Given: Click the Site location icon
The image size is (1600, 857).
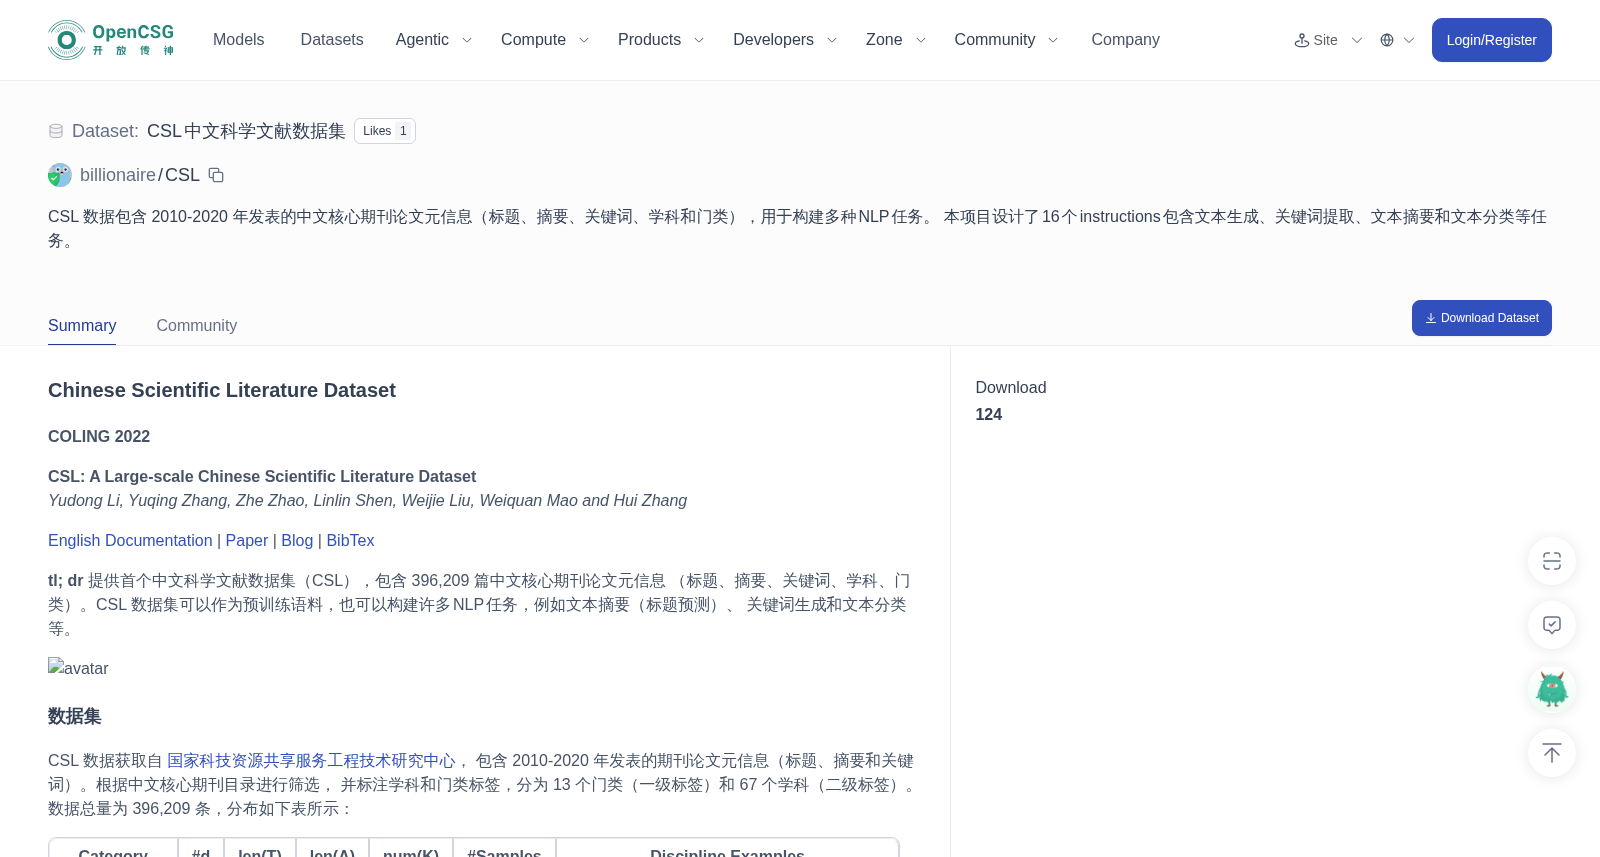Looking at the screenshot, I should (1301, 40).
